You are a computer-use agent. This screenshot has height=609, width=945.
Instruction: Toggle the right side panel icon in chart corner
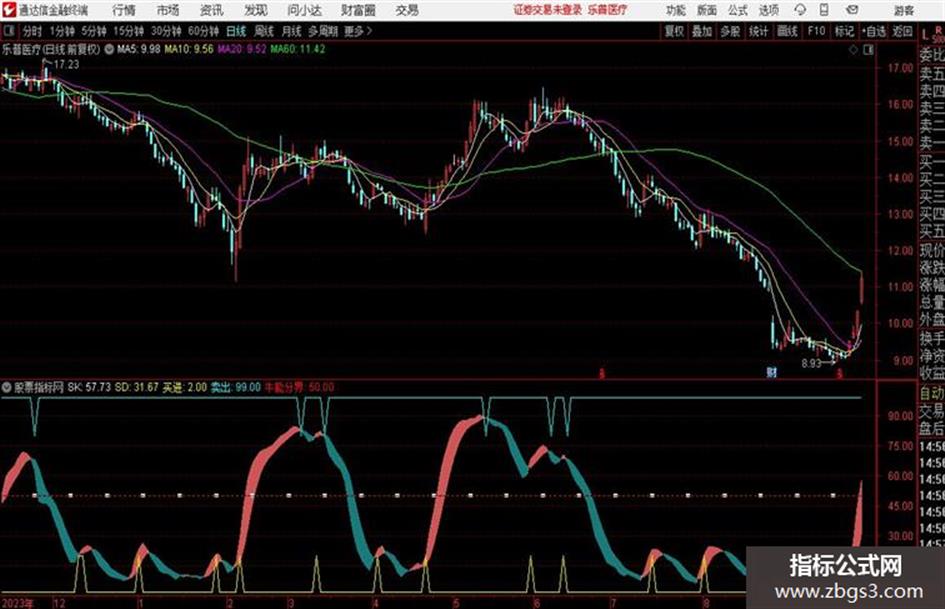coord(868,50)
